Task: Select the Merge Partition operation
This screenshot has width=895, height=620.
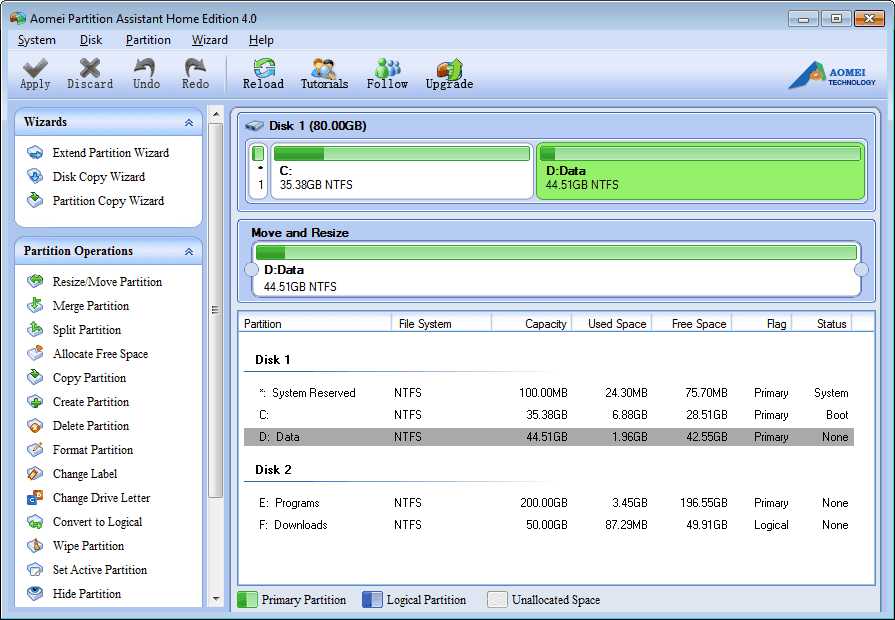Action: click(x=90, y=306)
